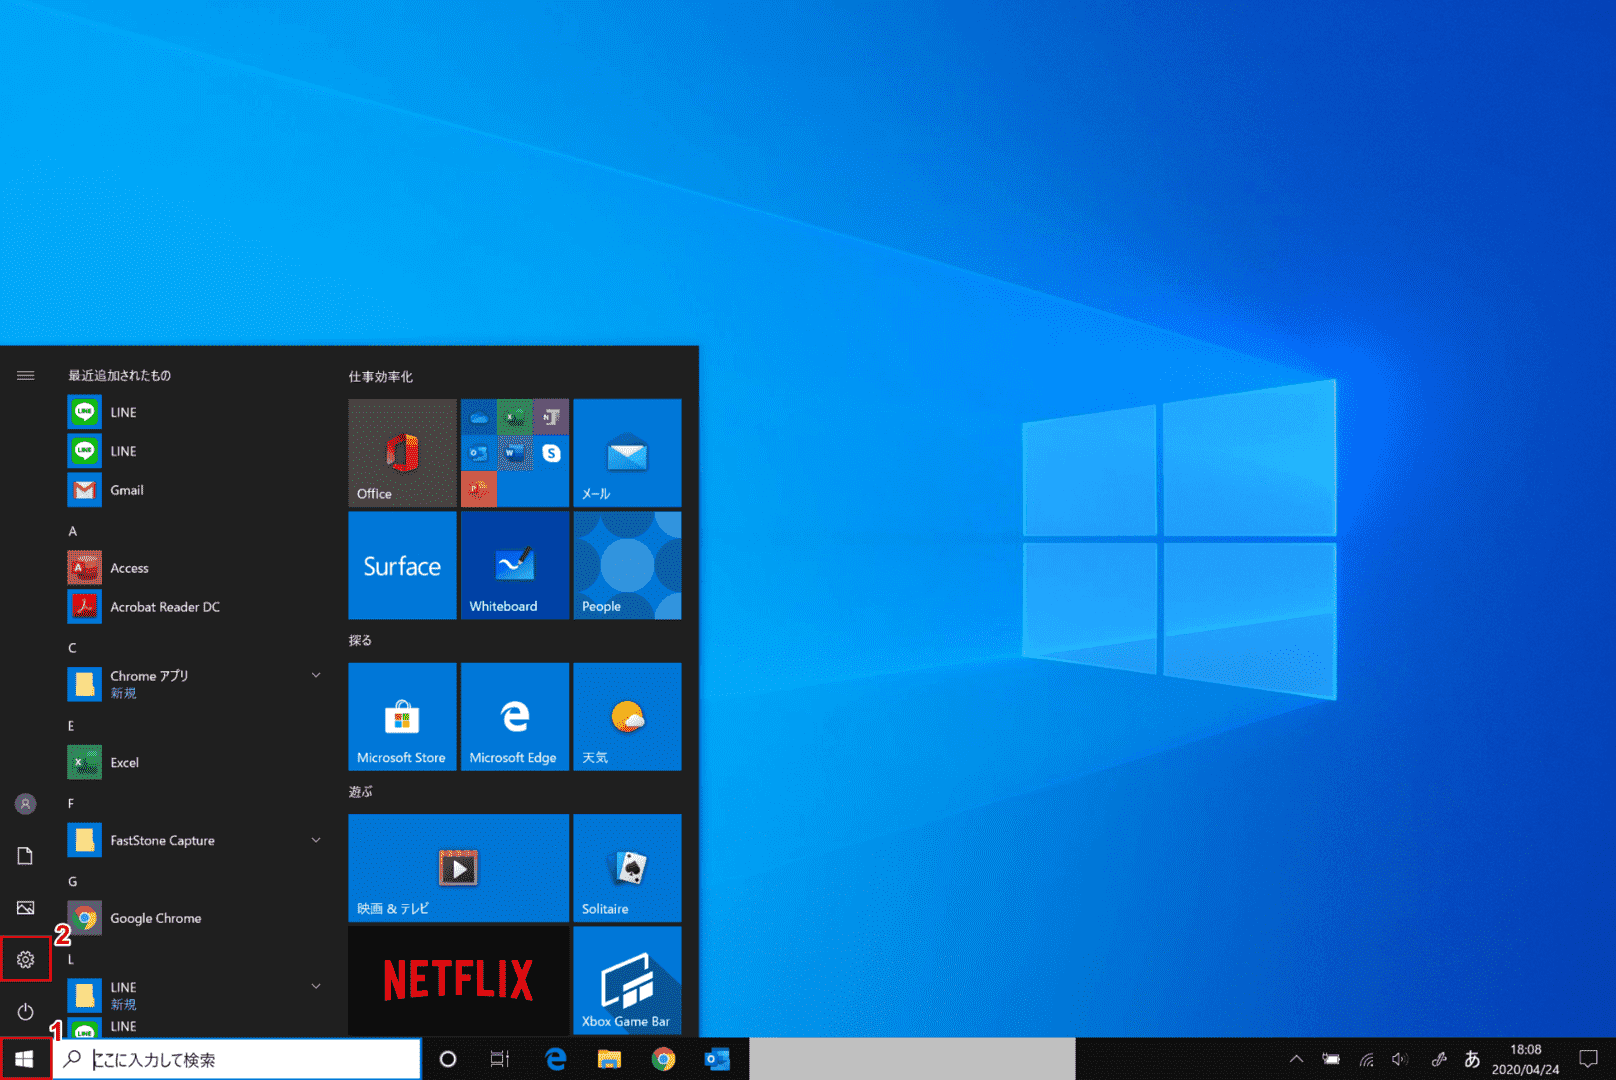Click the letter E group header
The image size is (1616, 1080).
[x=71, y=726]
